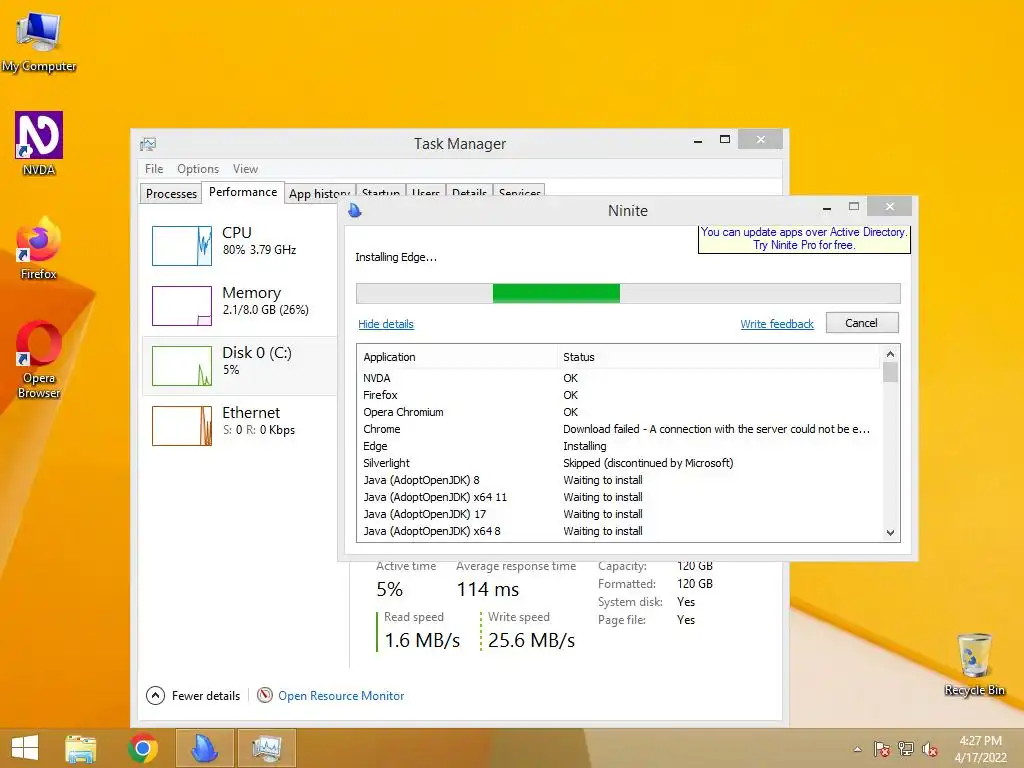Switch to Task Manager via taskbar icon
This screenshot has width=1024, height=768.
click(266, 748)
